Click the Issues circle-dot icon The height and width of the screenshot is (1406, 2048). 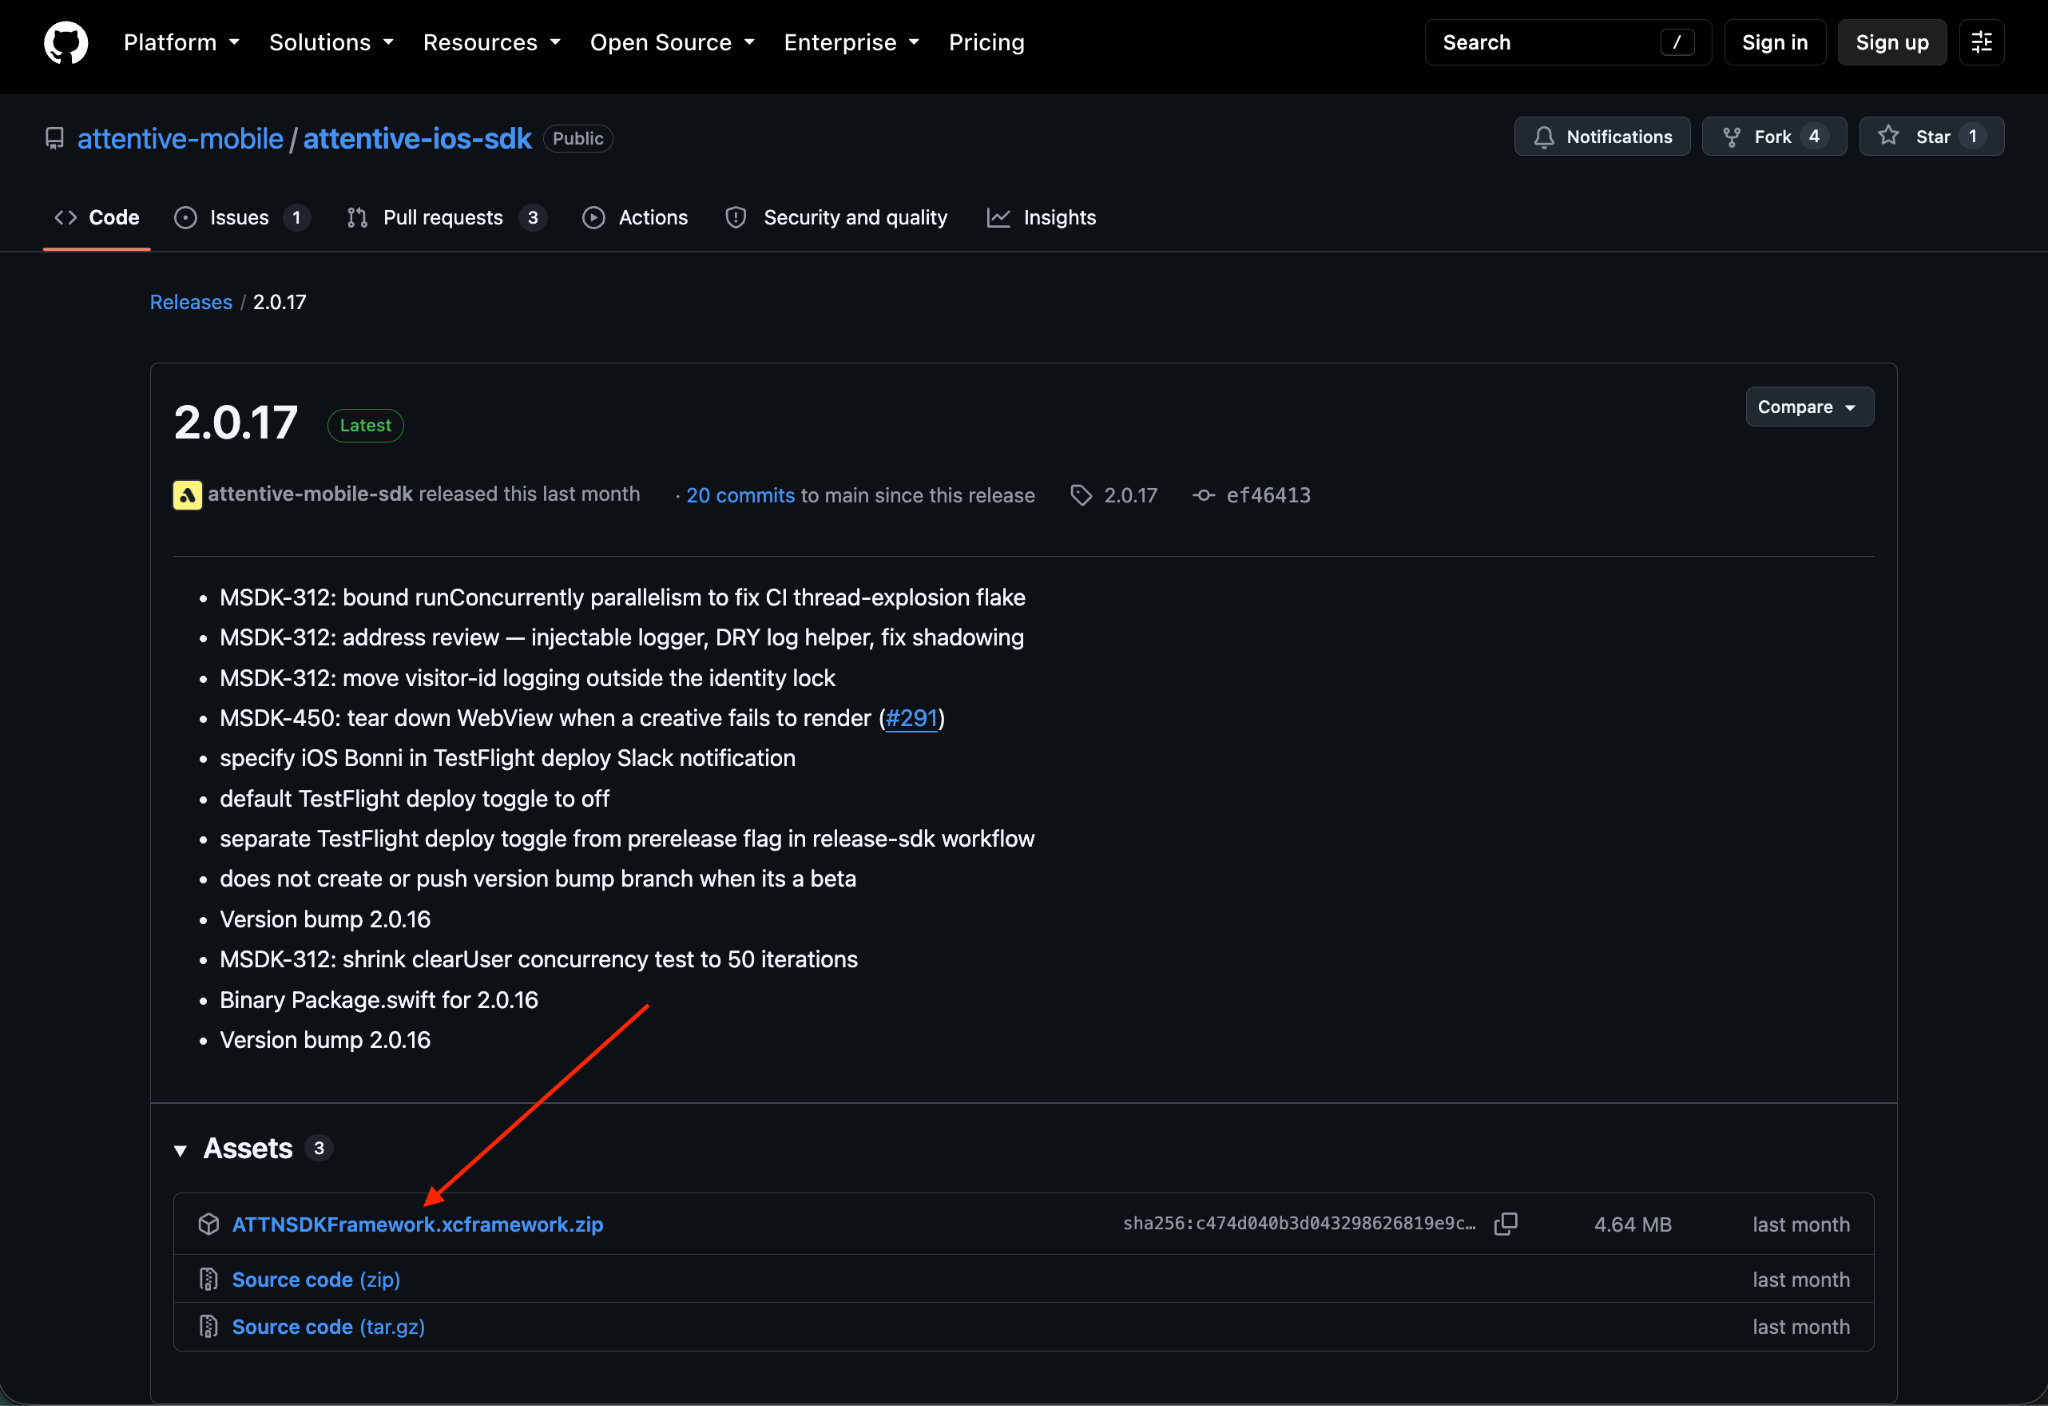coord(185,217)
